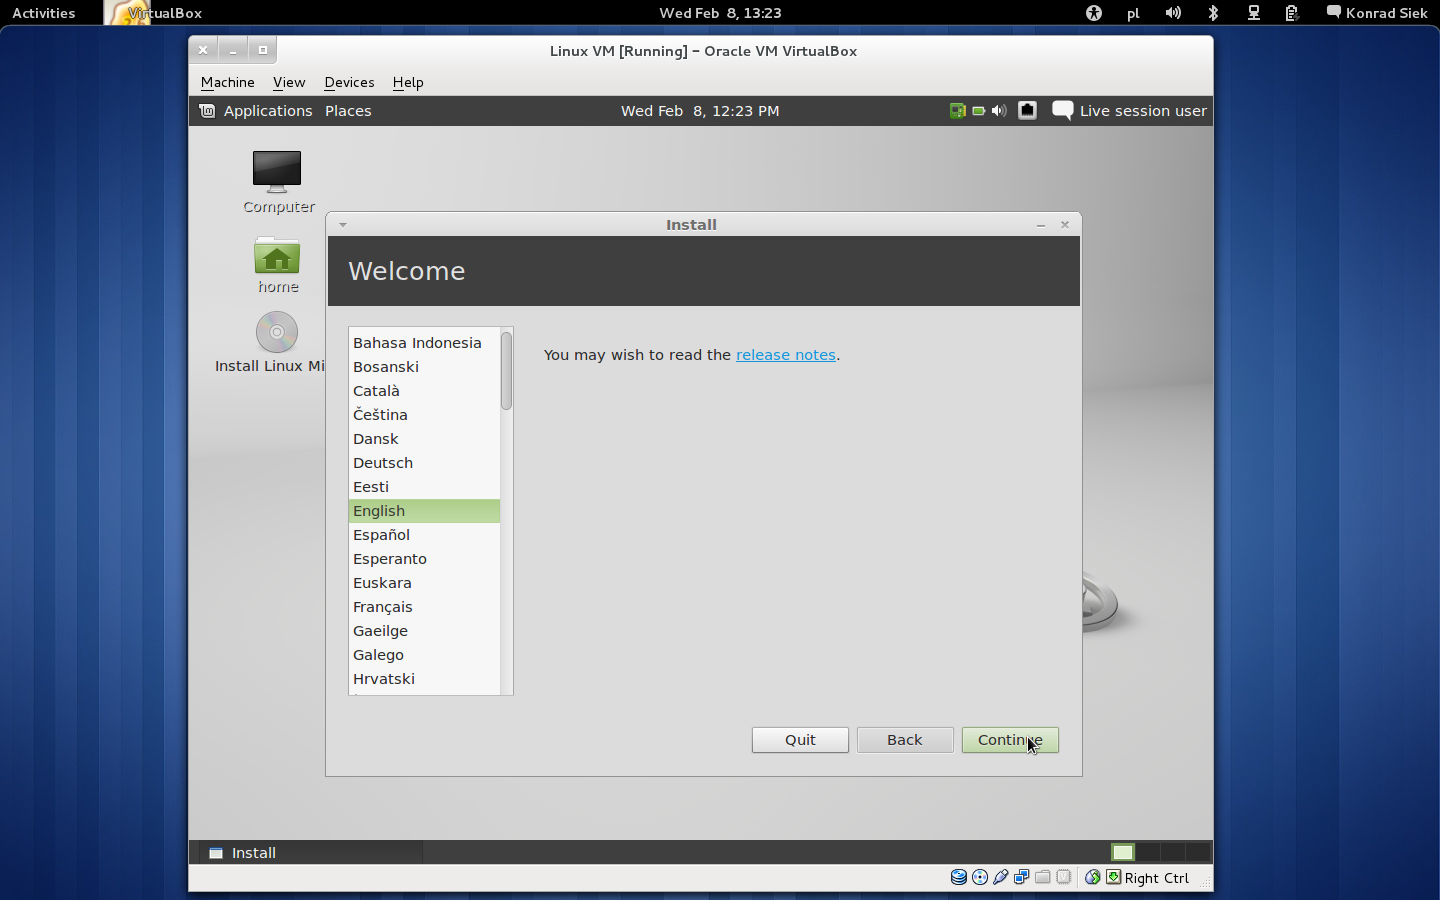
Task: Open the guest Places menu
Action: 348,111
